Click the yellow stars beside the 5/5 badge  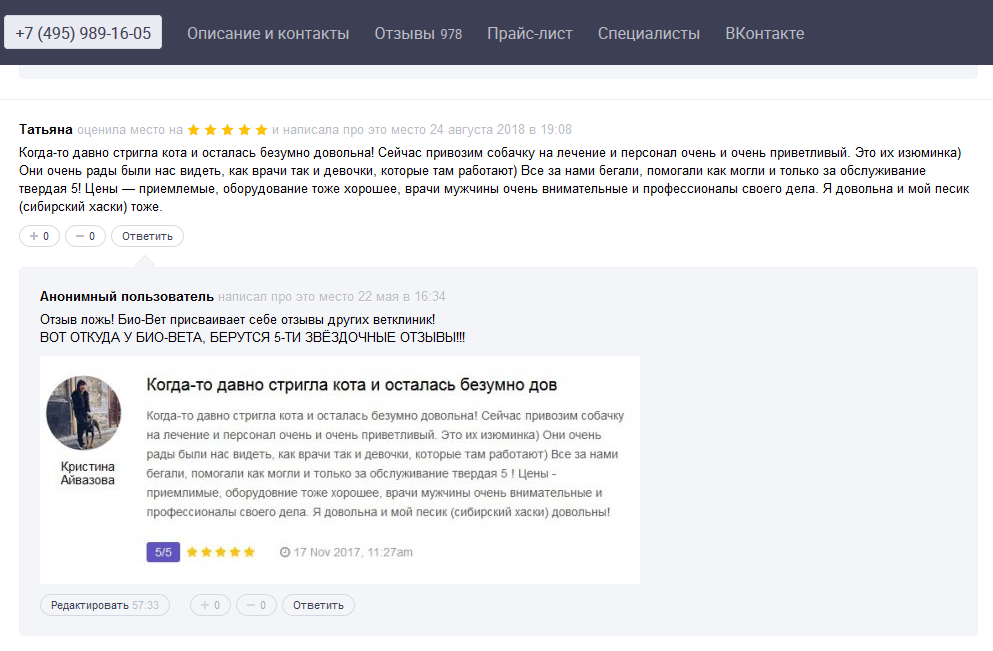pyautogui.click(x=220, y=552)
